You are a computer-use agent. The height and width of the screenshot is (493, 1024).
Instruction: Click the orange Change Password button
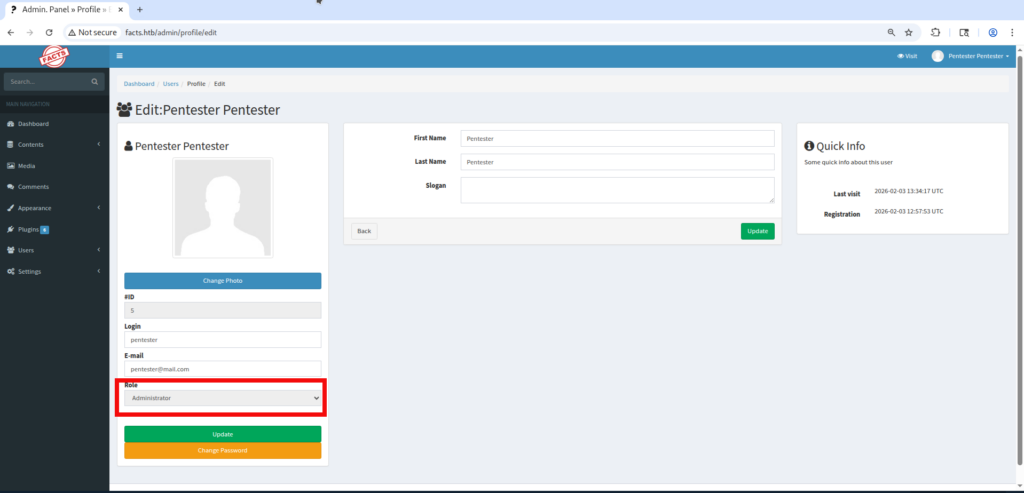pyautogui.click(x=223, y=451)
